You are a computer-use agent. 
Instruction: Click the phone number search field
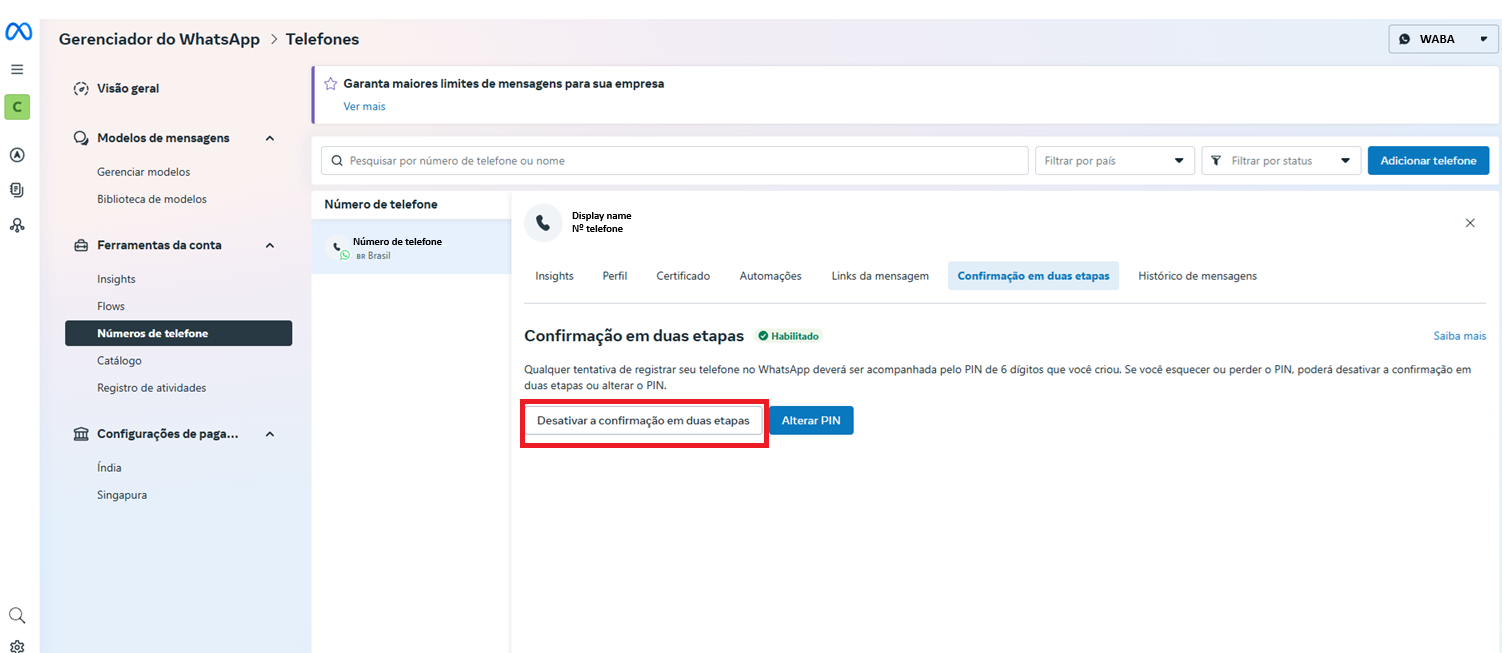point(675,161)
